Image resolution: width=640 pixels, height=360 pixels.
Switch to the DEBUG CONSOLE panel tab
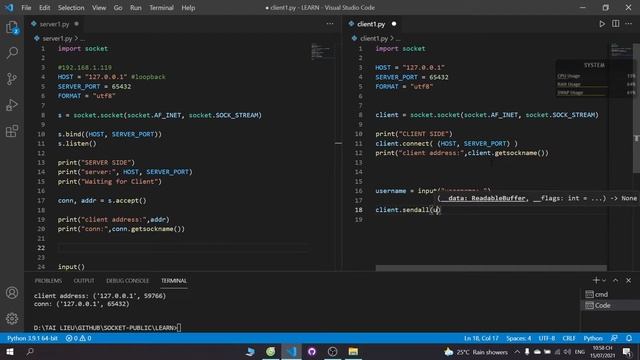pyautogui.click(x=128, y=280)
